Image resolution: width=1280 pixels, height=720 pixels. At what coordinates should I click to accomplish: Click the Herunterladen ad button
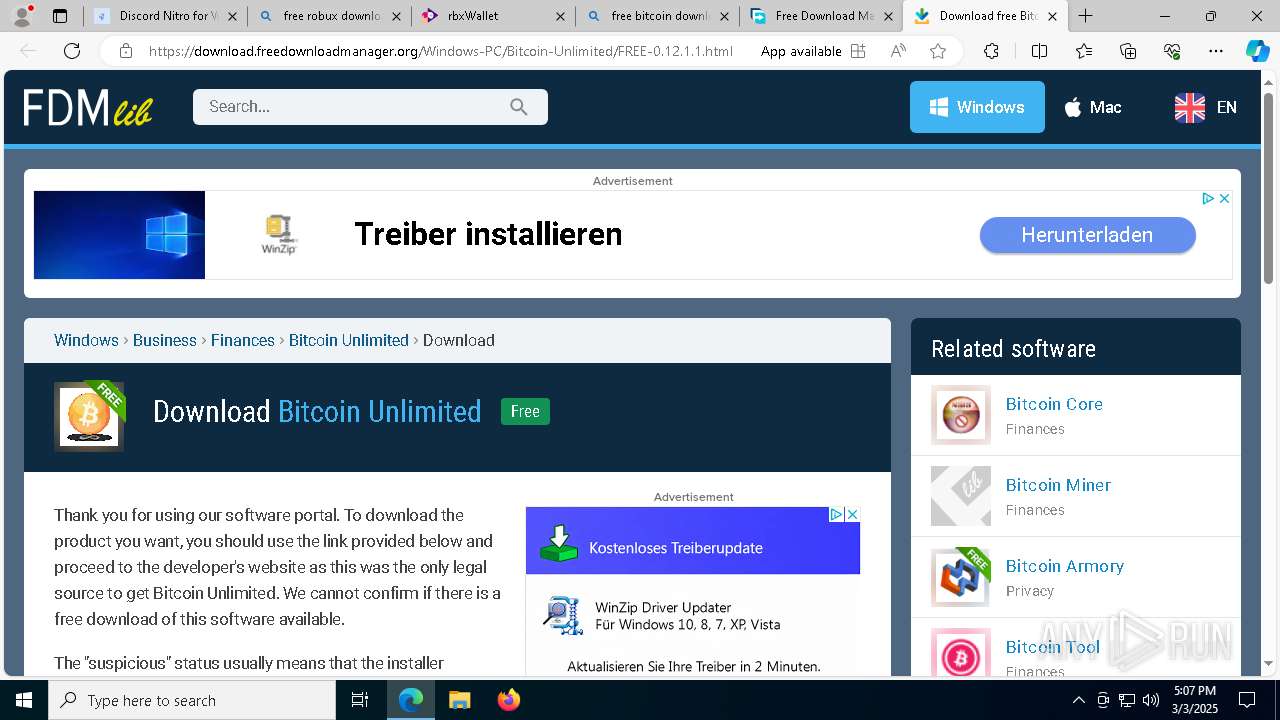(1087, 235)
